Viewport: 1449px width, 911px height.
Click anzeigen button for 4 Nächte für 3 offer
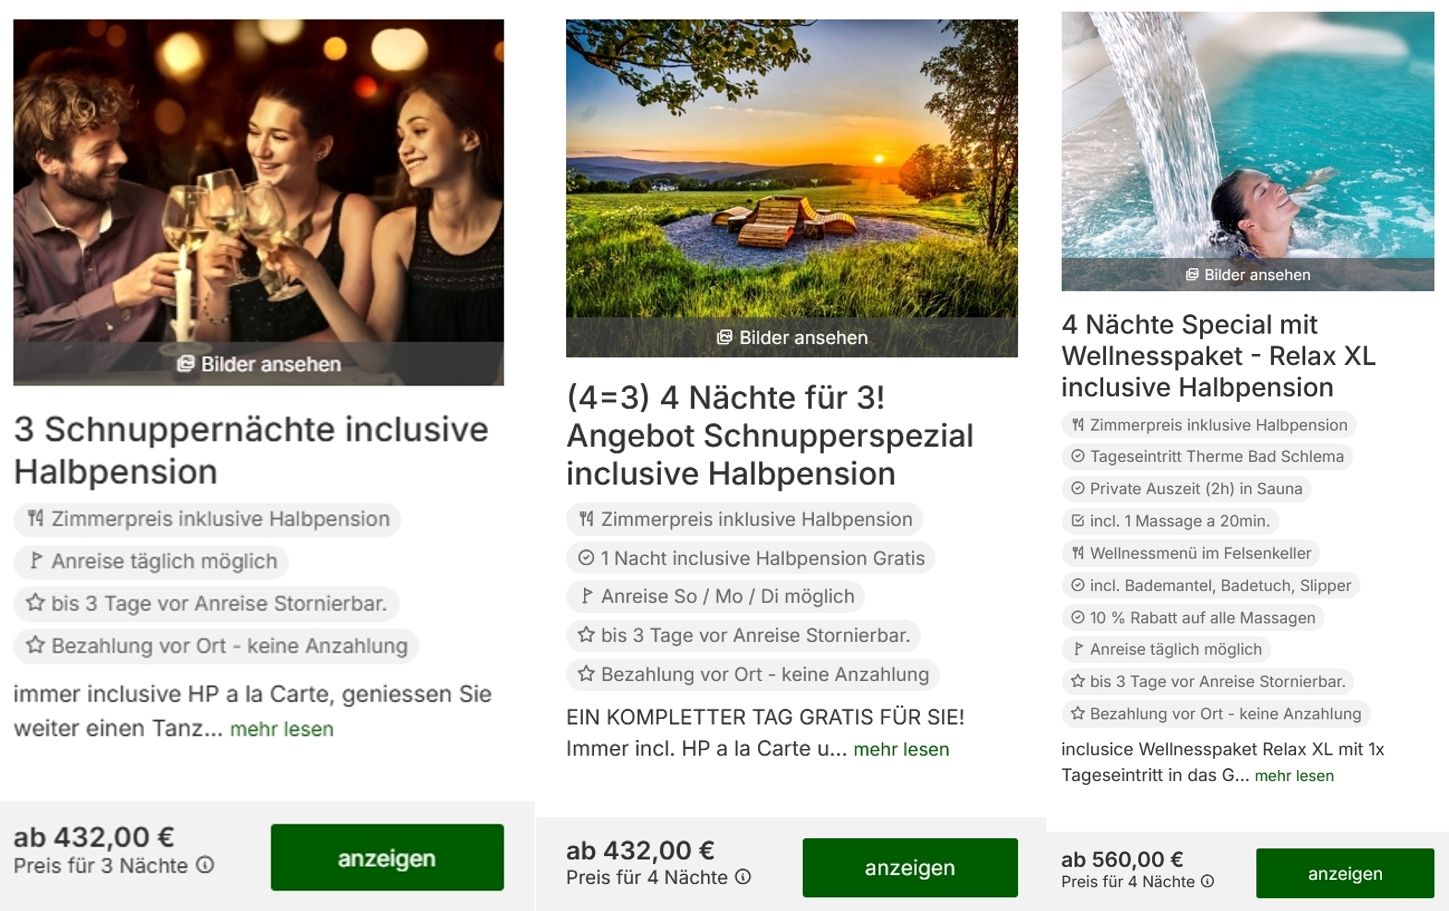pos(910,868)
